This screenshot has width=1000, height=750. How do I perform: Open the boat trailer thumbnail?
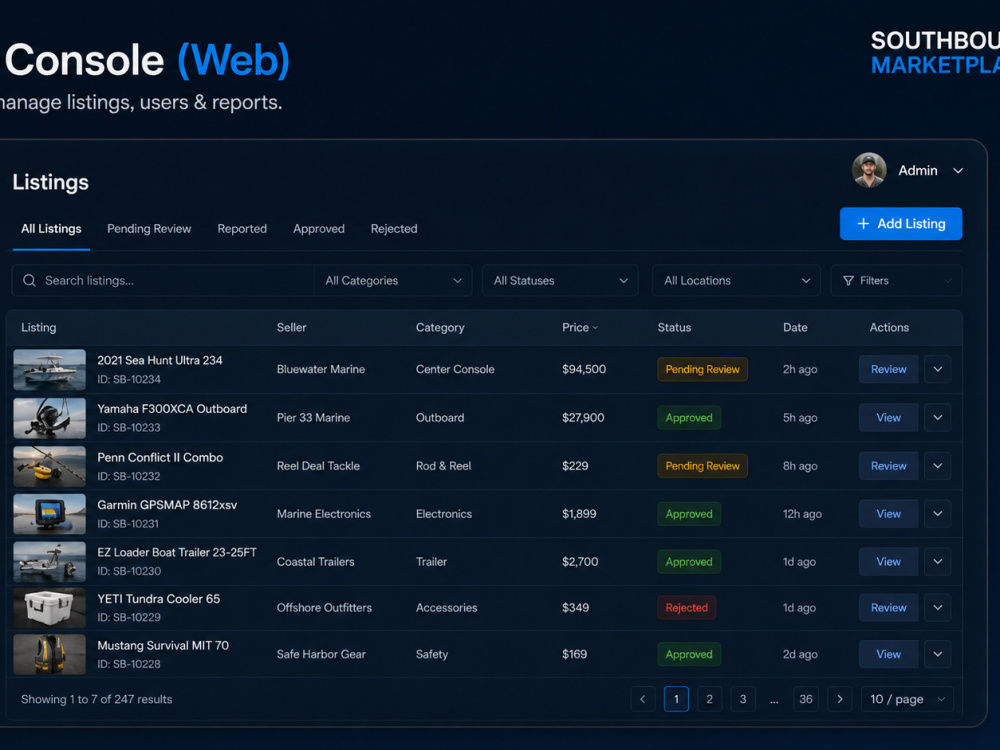coord(49,562)
